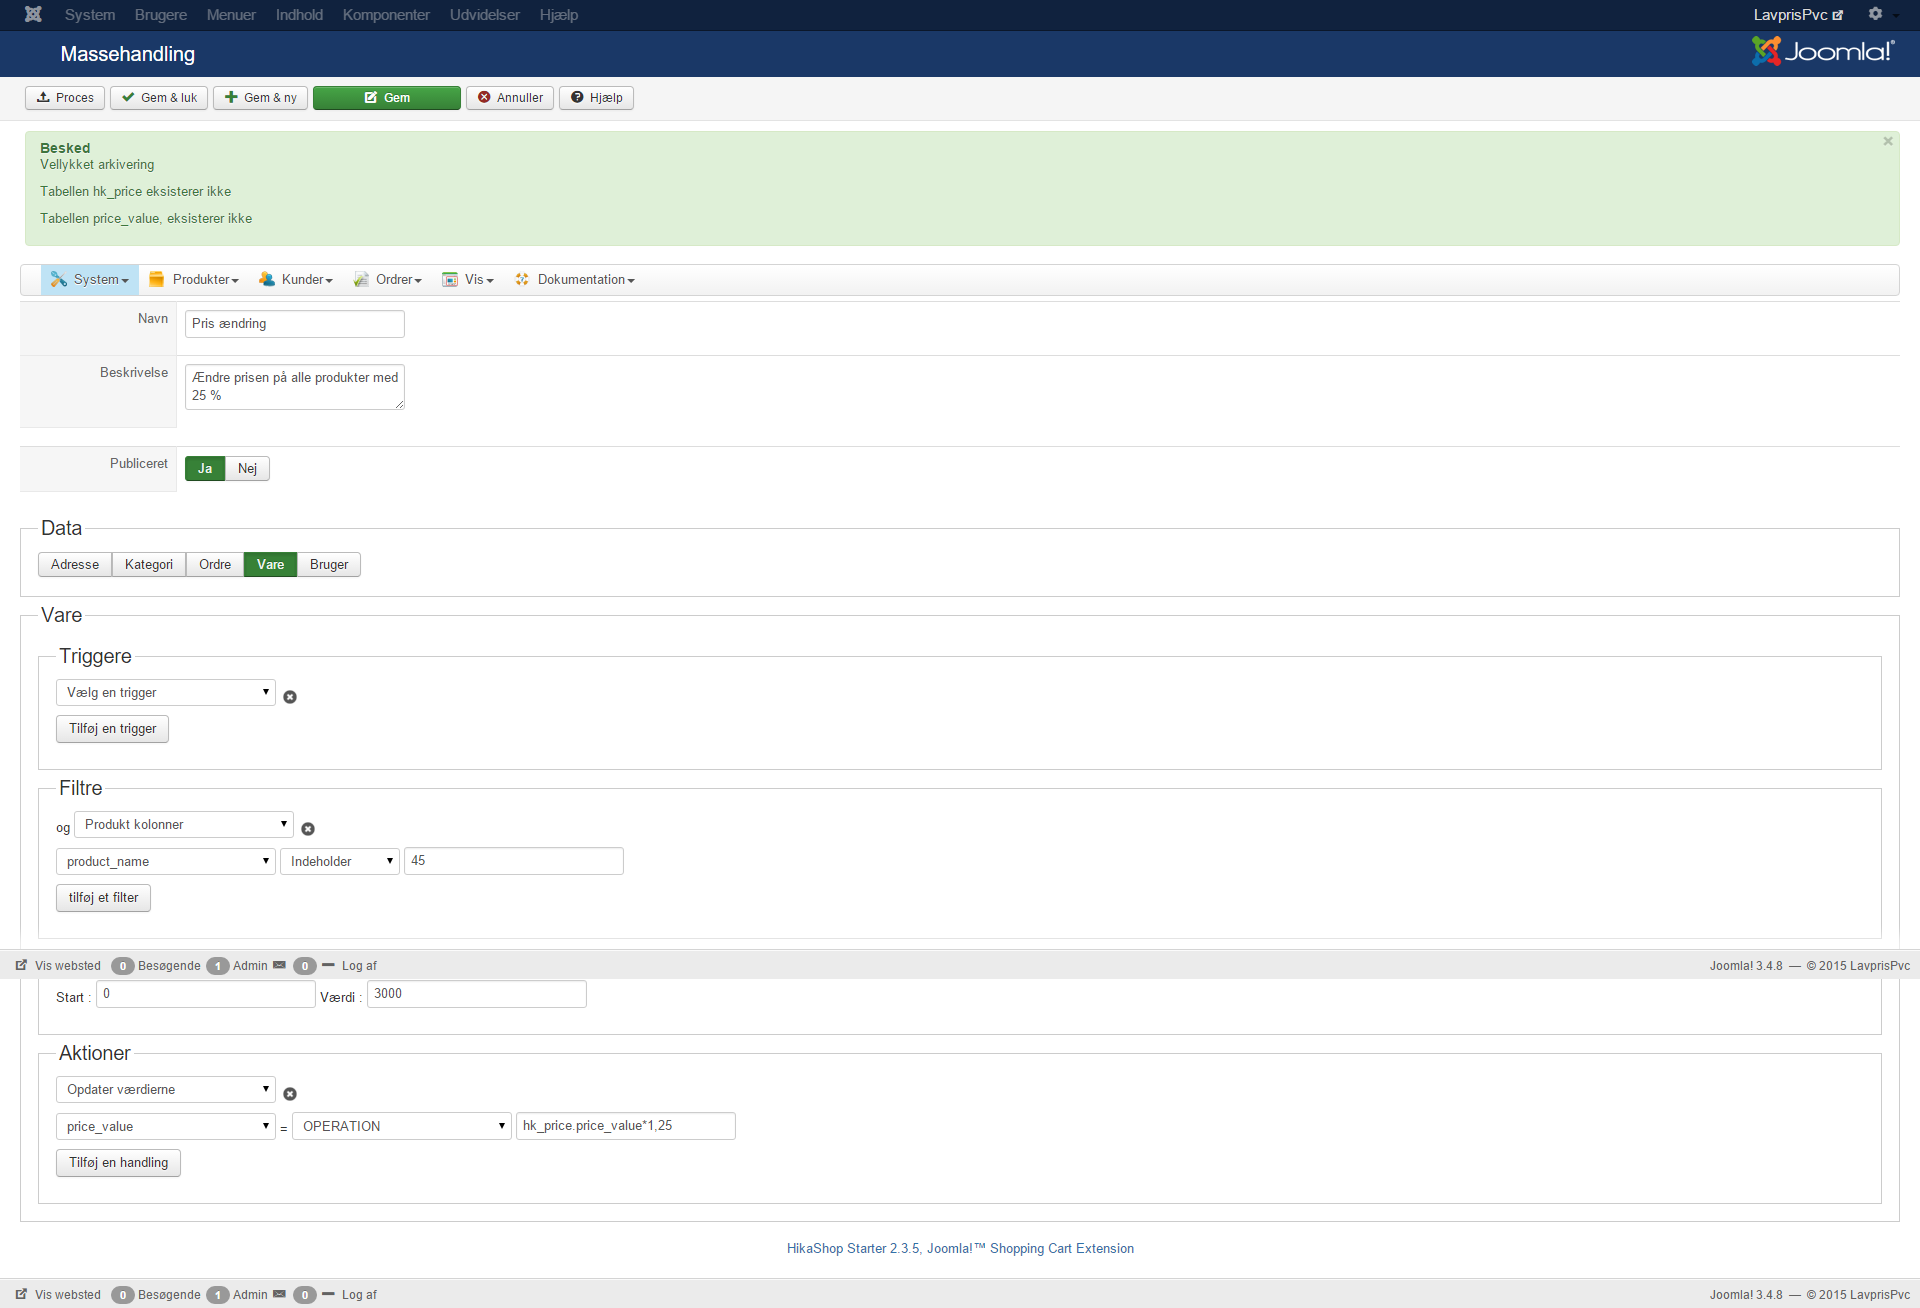Switch to the Kategori data tab
The image size is (1920, 1308).
point(149,565)
